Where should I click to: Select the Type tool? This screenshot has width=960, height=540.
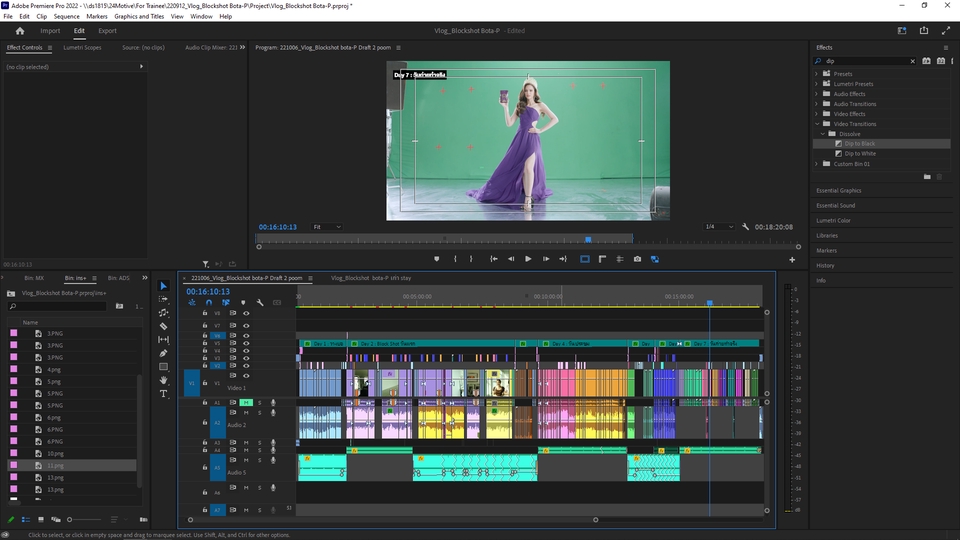(164, 394)
